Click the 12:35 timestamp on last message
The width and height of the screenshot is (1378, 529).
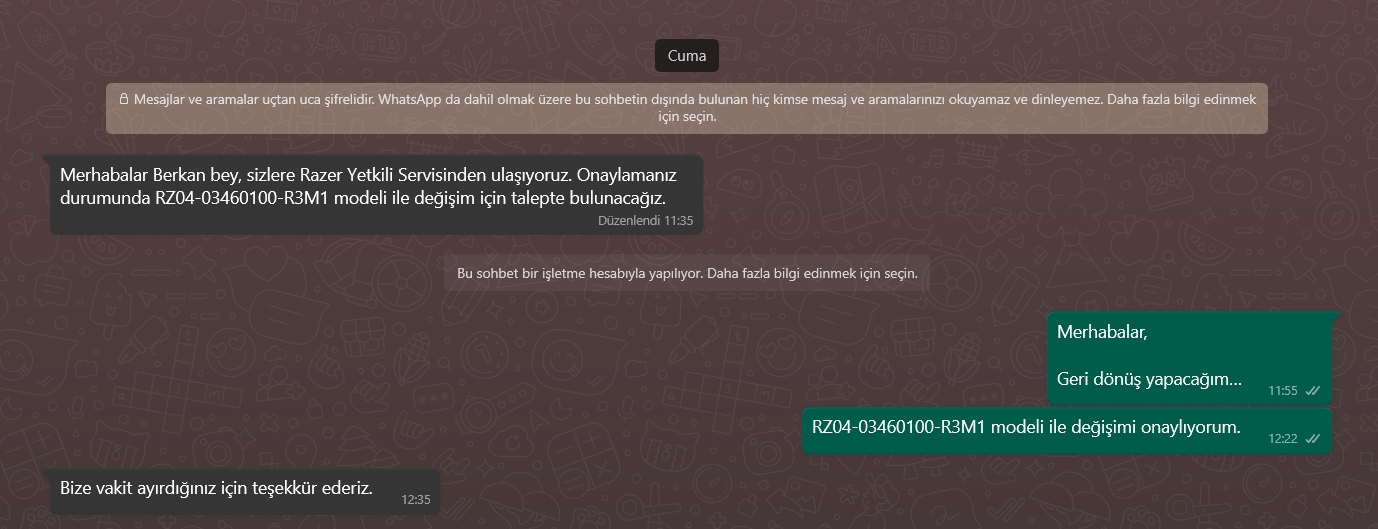(416, 499)
